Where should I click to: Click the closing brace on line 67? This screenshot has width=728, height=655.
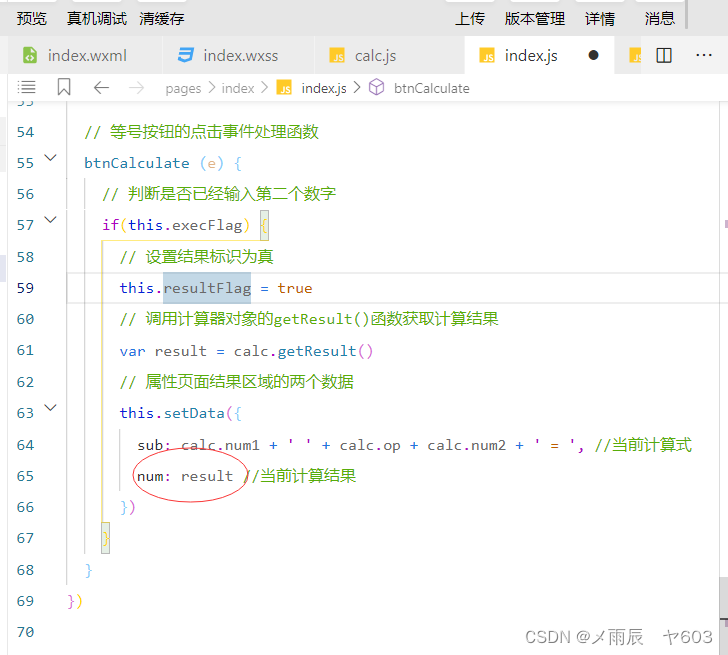click(x=106, y=538)
